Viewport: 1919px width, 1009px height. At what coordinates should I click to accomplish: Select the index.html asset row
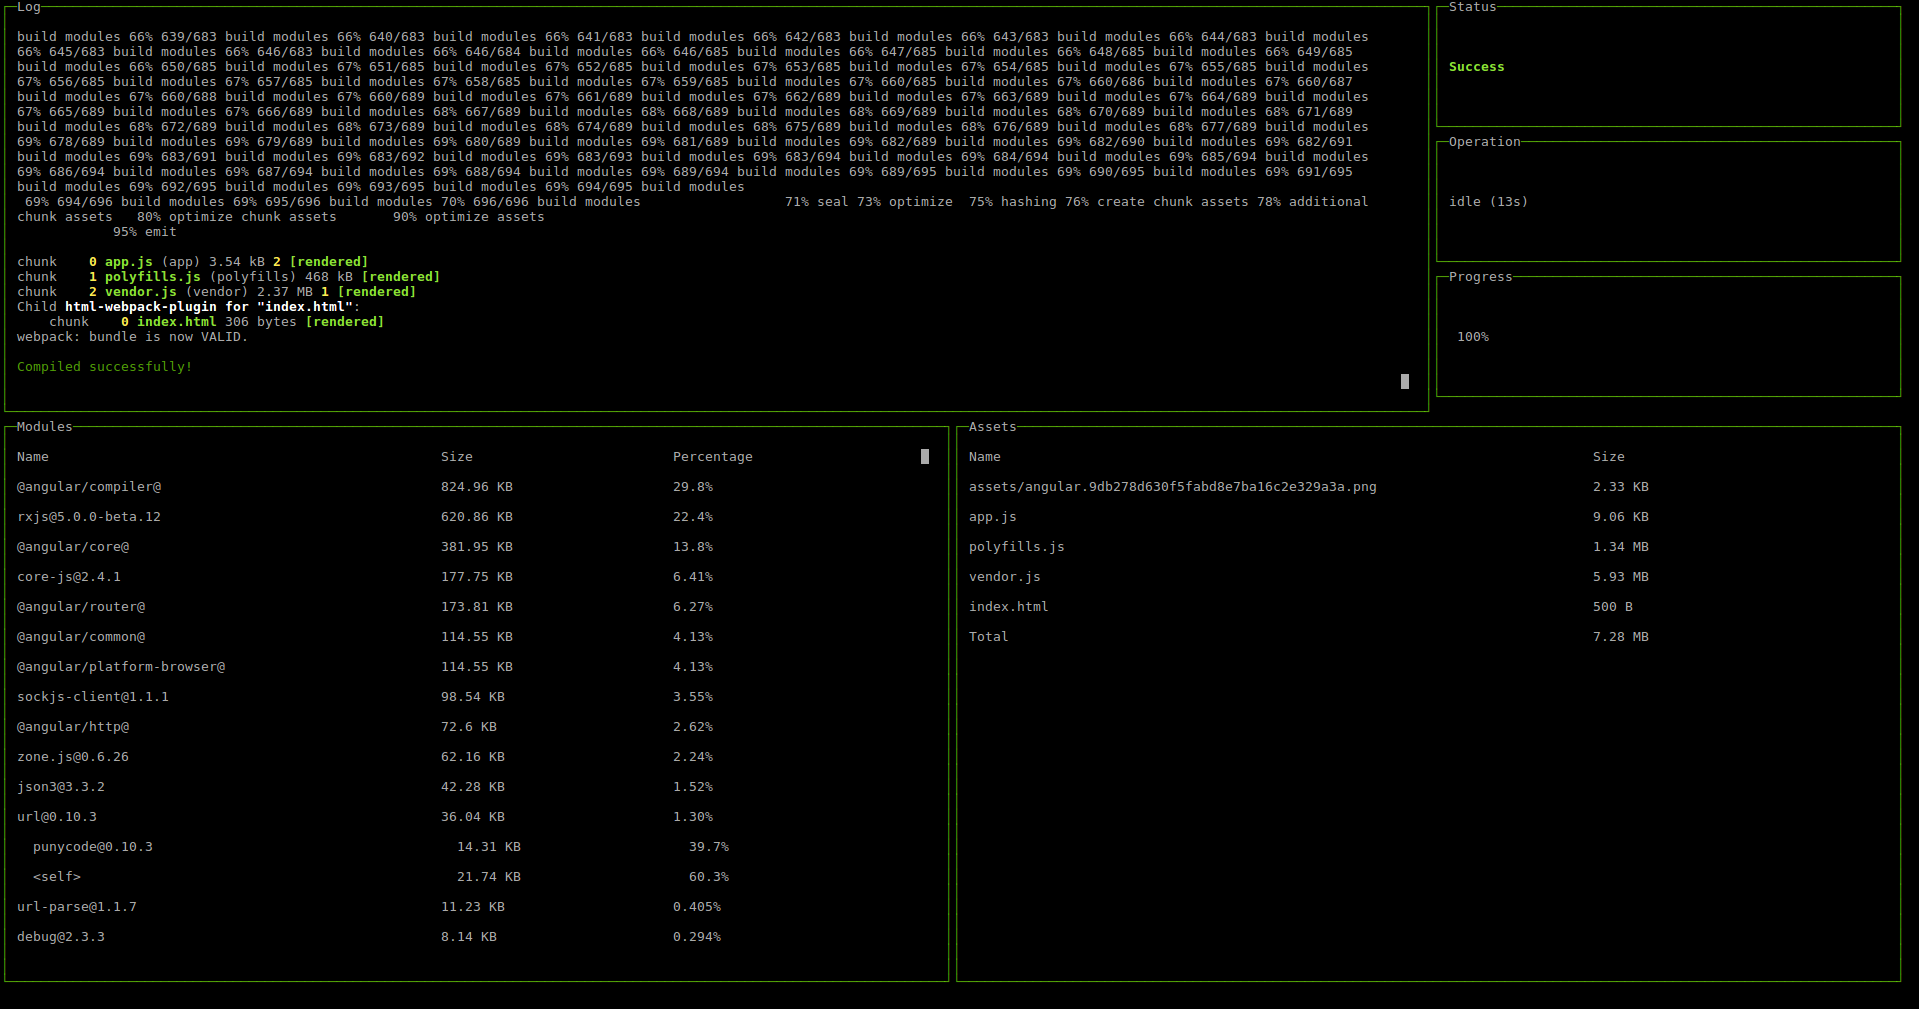[x=1429, y=607]
